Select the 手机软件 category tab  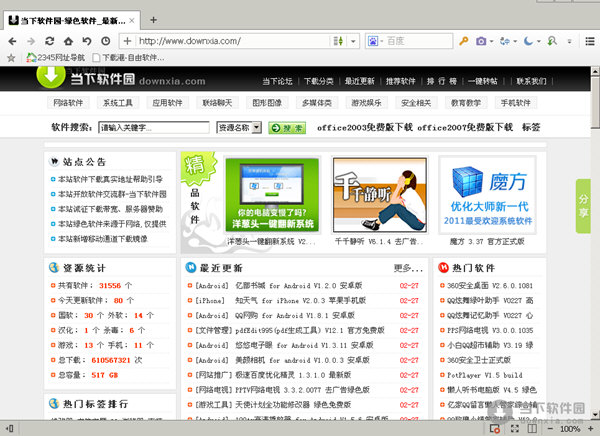[x=516, y=103]
